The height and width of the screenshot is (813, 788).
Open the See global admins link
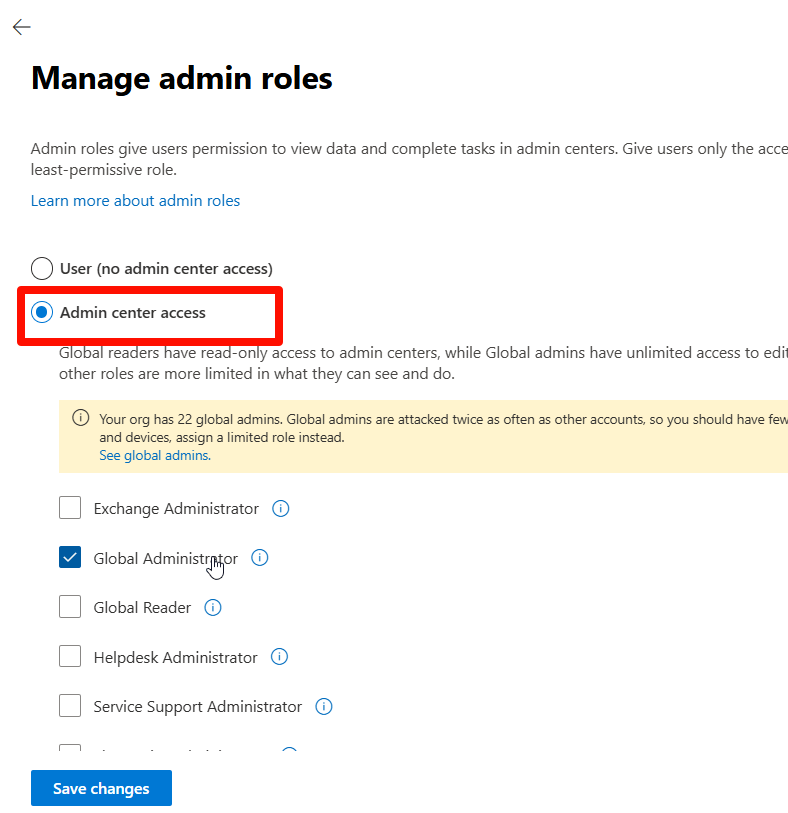click(x=155, y=455)
